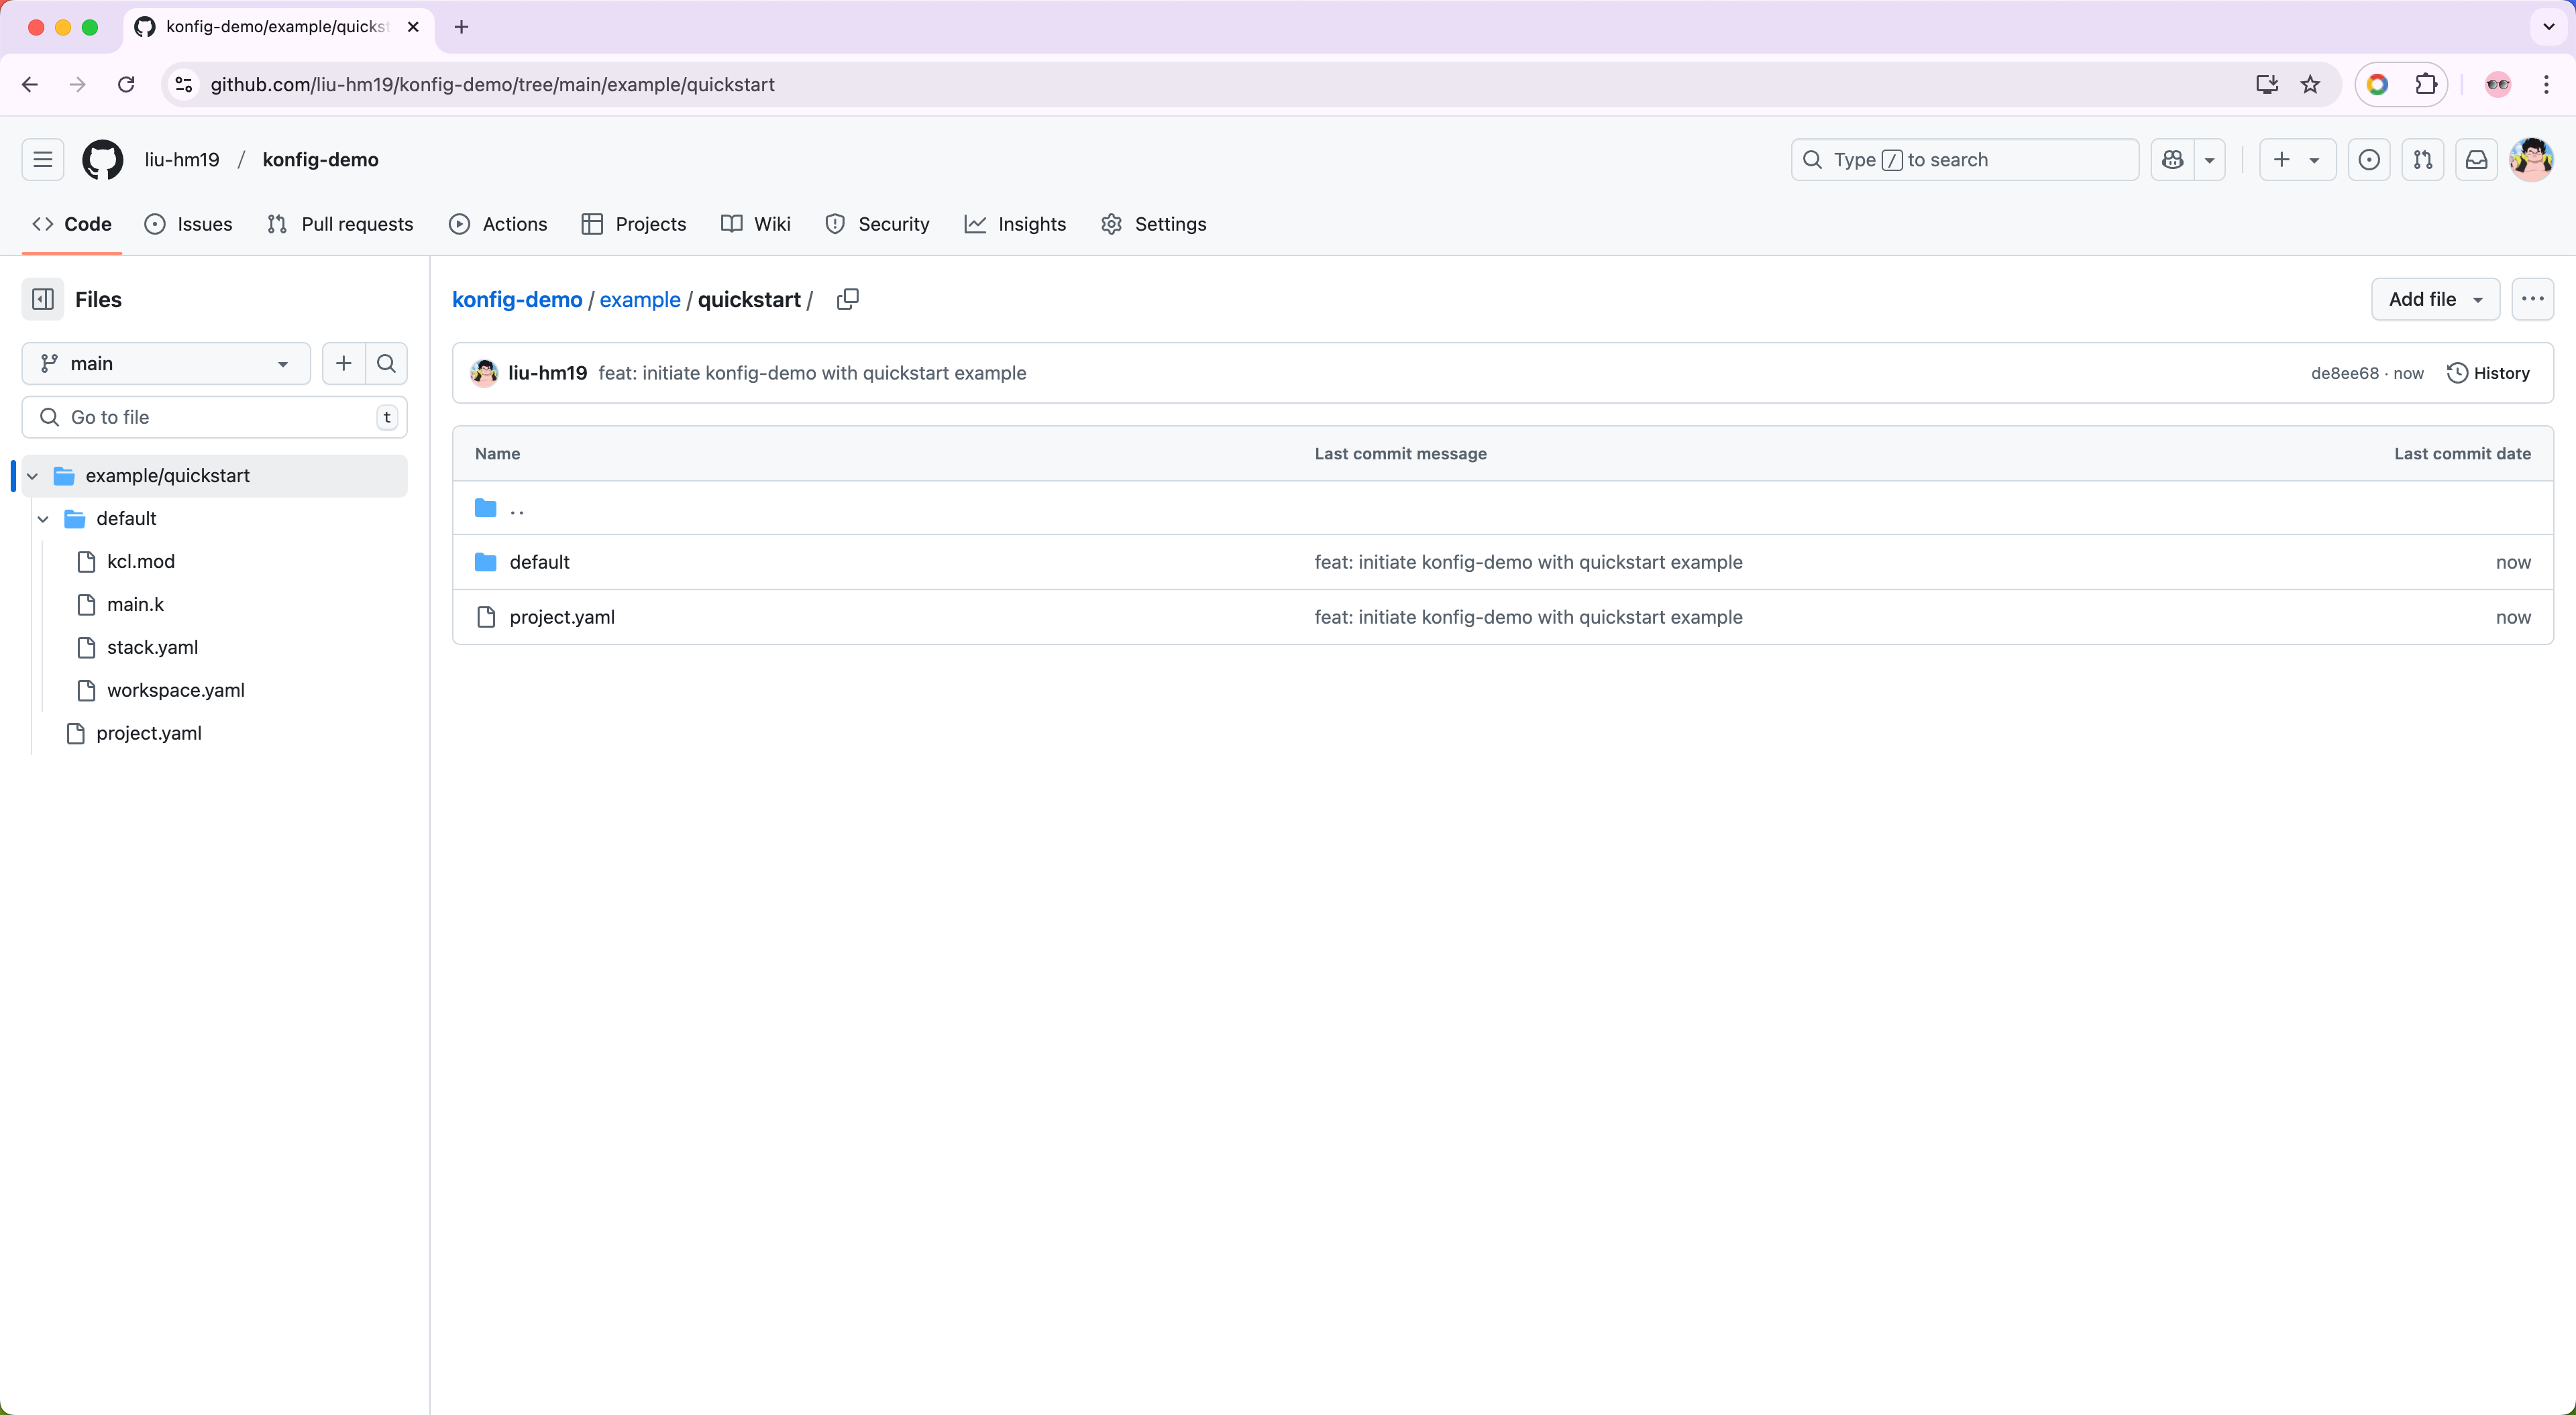Open commit History link
This screenshot has height=1415, width=2576.
click(2488, 373)
